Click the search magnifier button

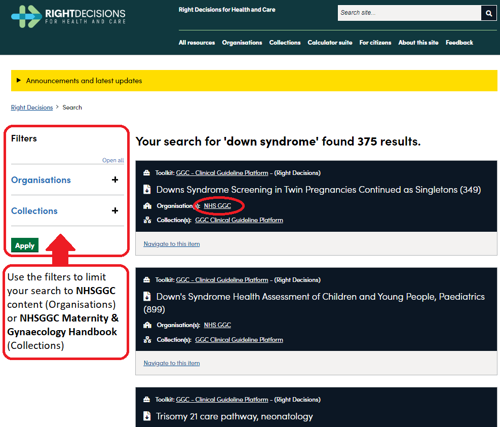coord(489,13)
